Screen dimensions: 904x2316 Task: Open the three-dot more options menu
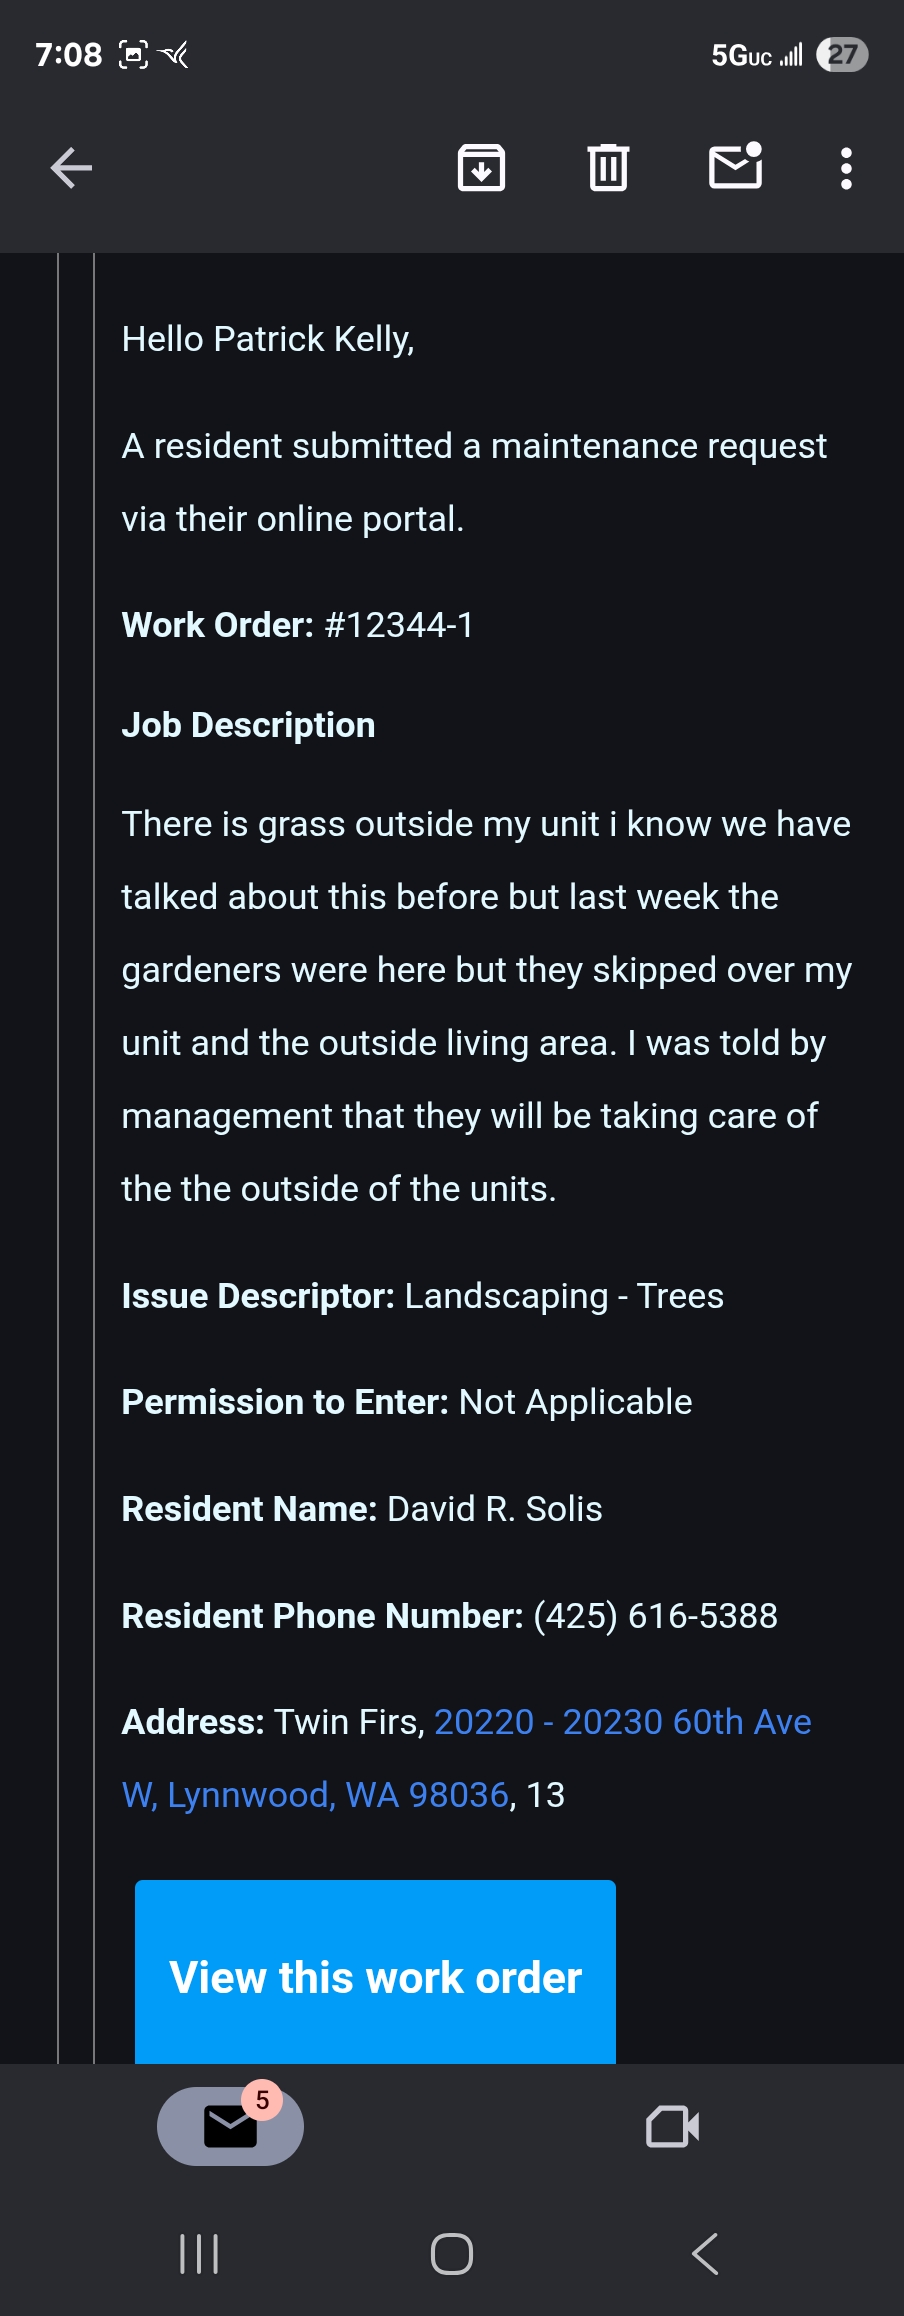point(846,168)
